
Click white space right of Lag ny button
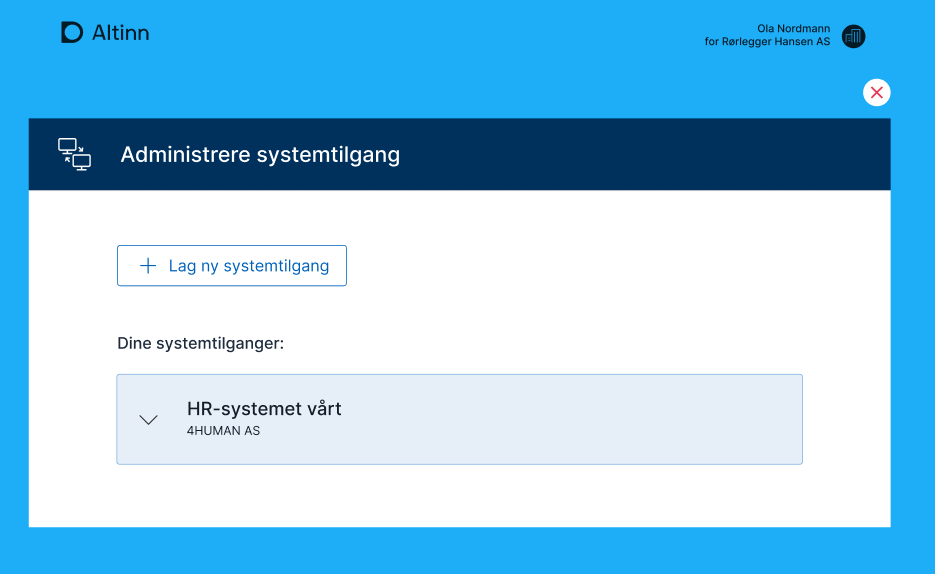[x=600, y=266]
